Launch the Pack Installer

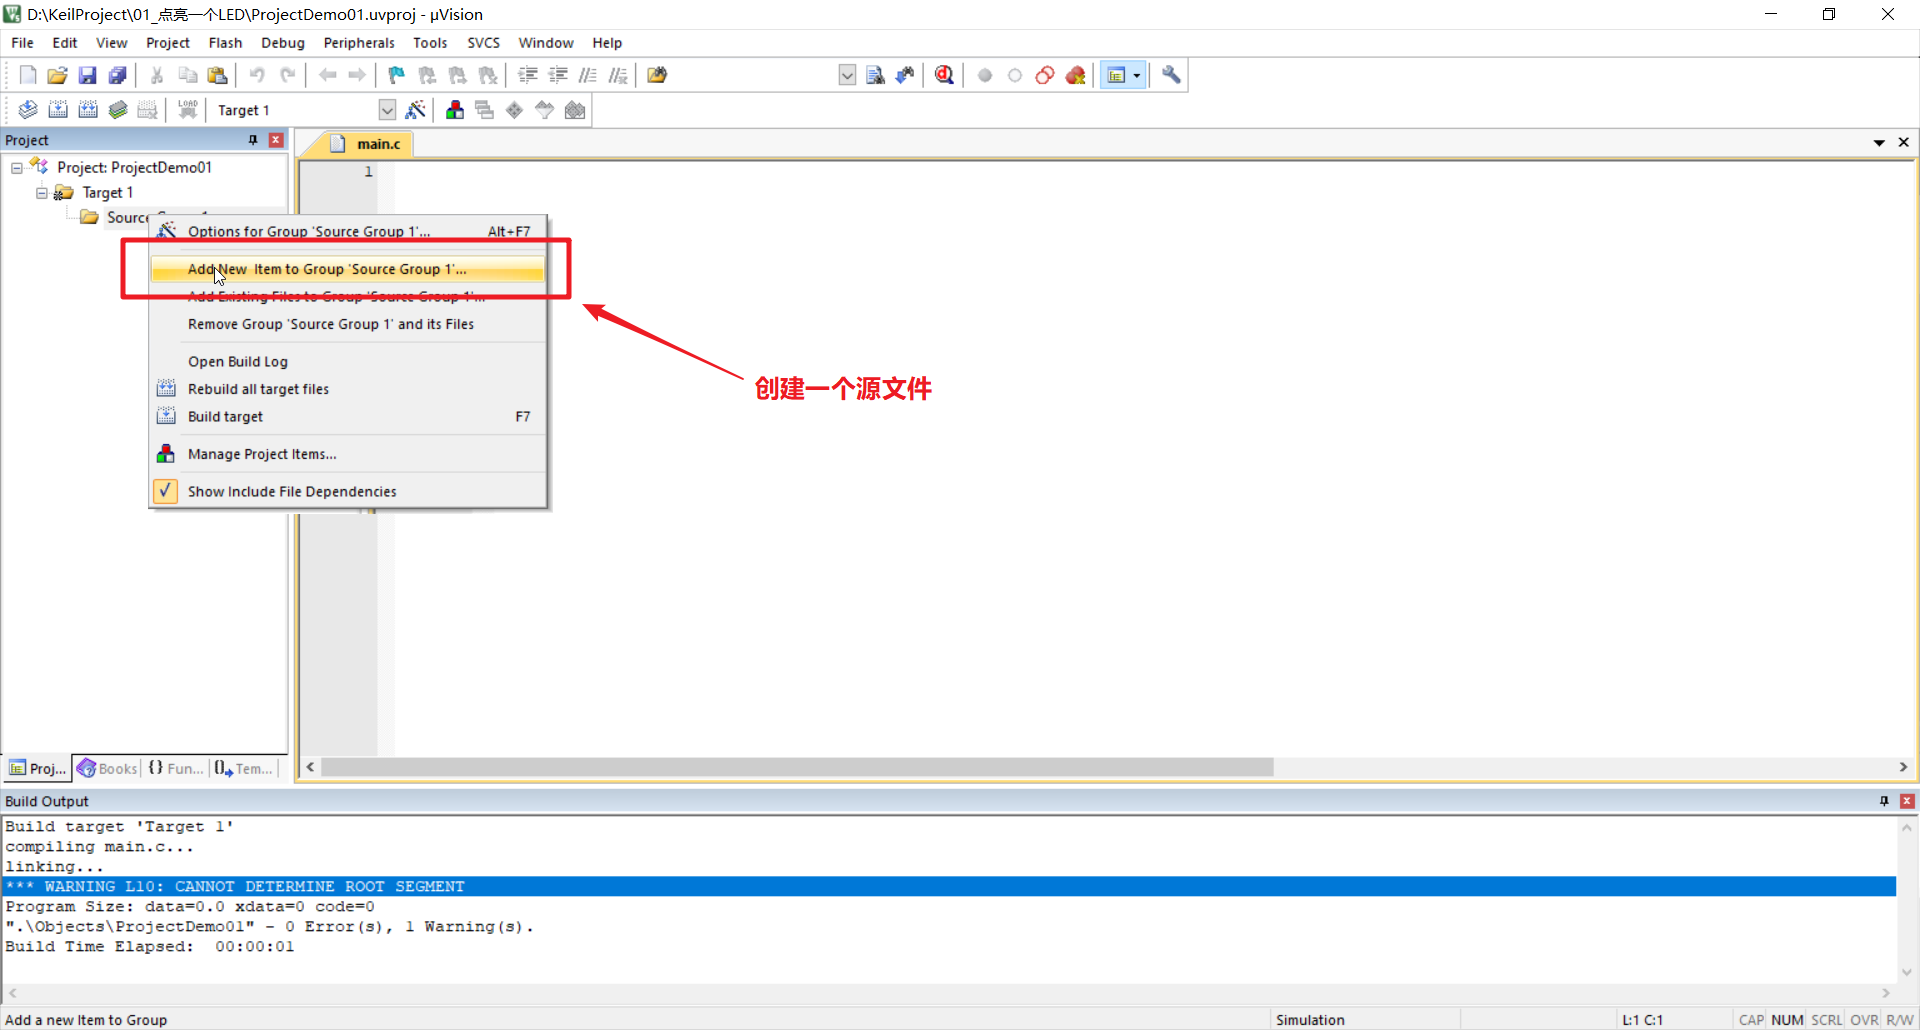tap(575, 110)
